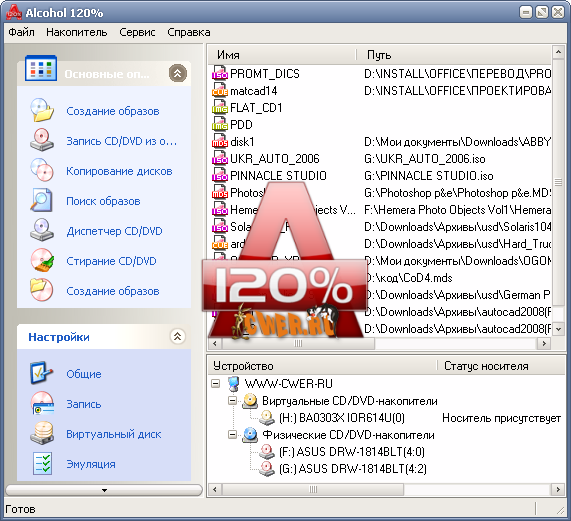The width and height of the screenshot is (571, 521).
Task: Click the Копирование дисков icon
Action: pos(42,170)
